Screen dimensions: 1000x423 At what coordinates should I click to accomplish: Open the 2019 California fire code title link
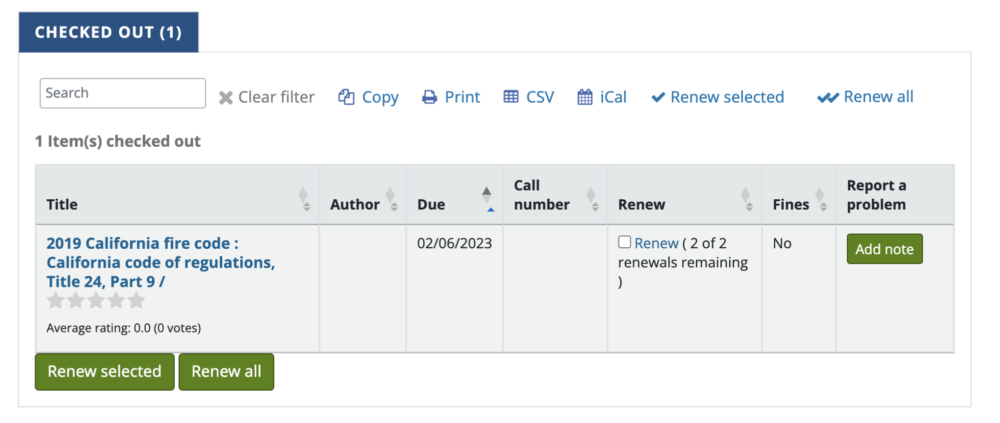point(161,262)
